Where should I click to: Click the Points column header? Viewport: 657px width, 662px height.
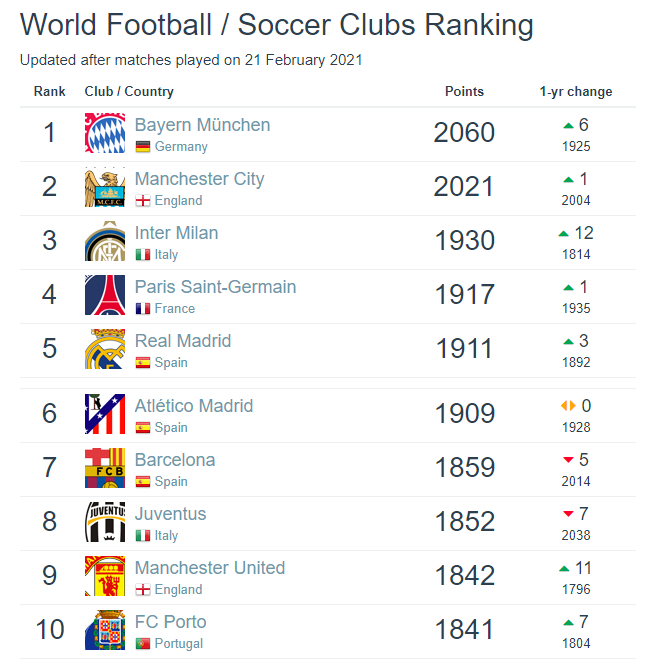[464, 91]
